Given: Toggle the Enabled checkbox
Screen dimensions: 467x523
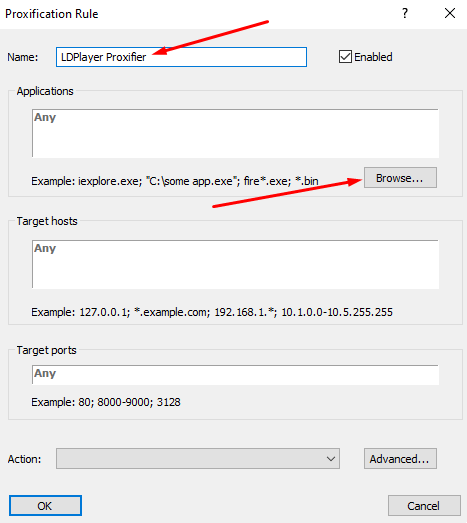Looking at the screenshot, I should [345, 57].
